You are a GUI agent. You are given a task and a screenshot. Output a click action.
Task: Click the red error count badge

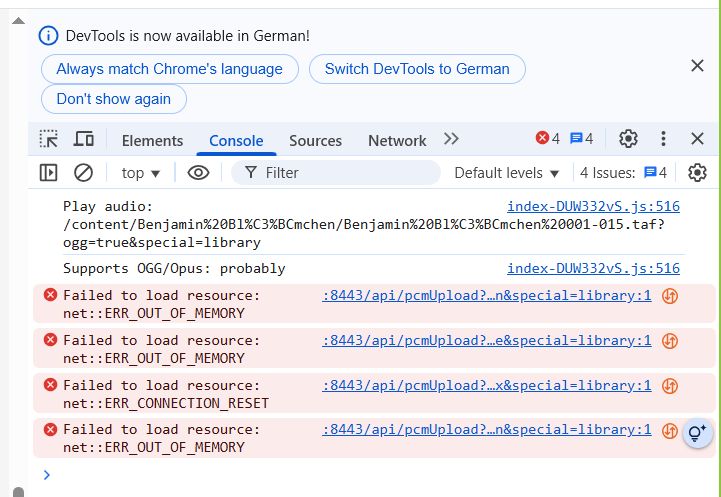tap(548, 138)
